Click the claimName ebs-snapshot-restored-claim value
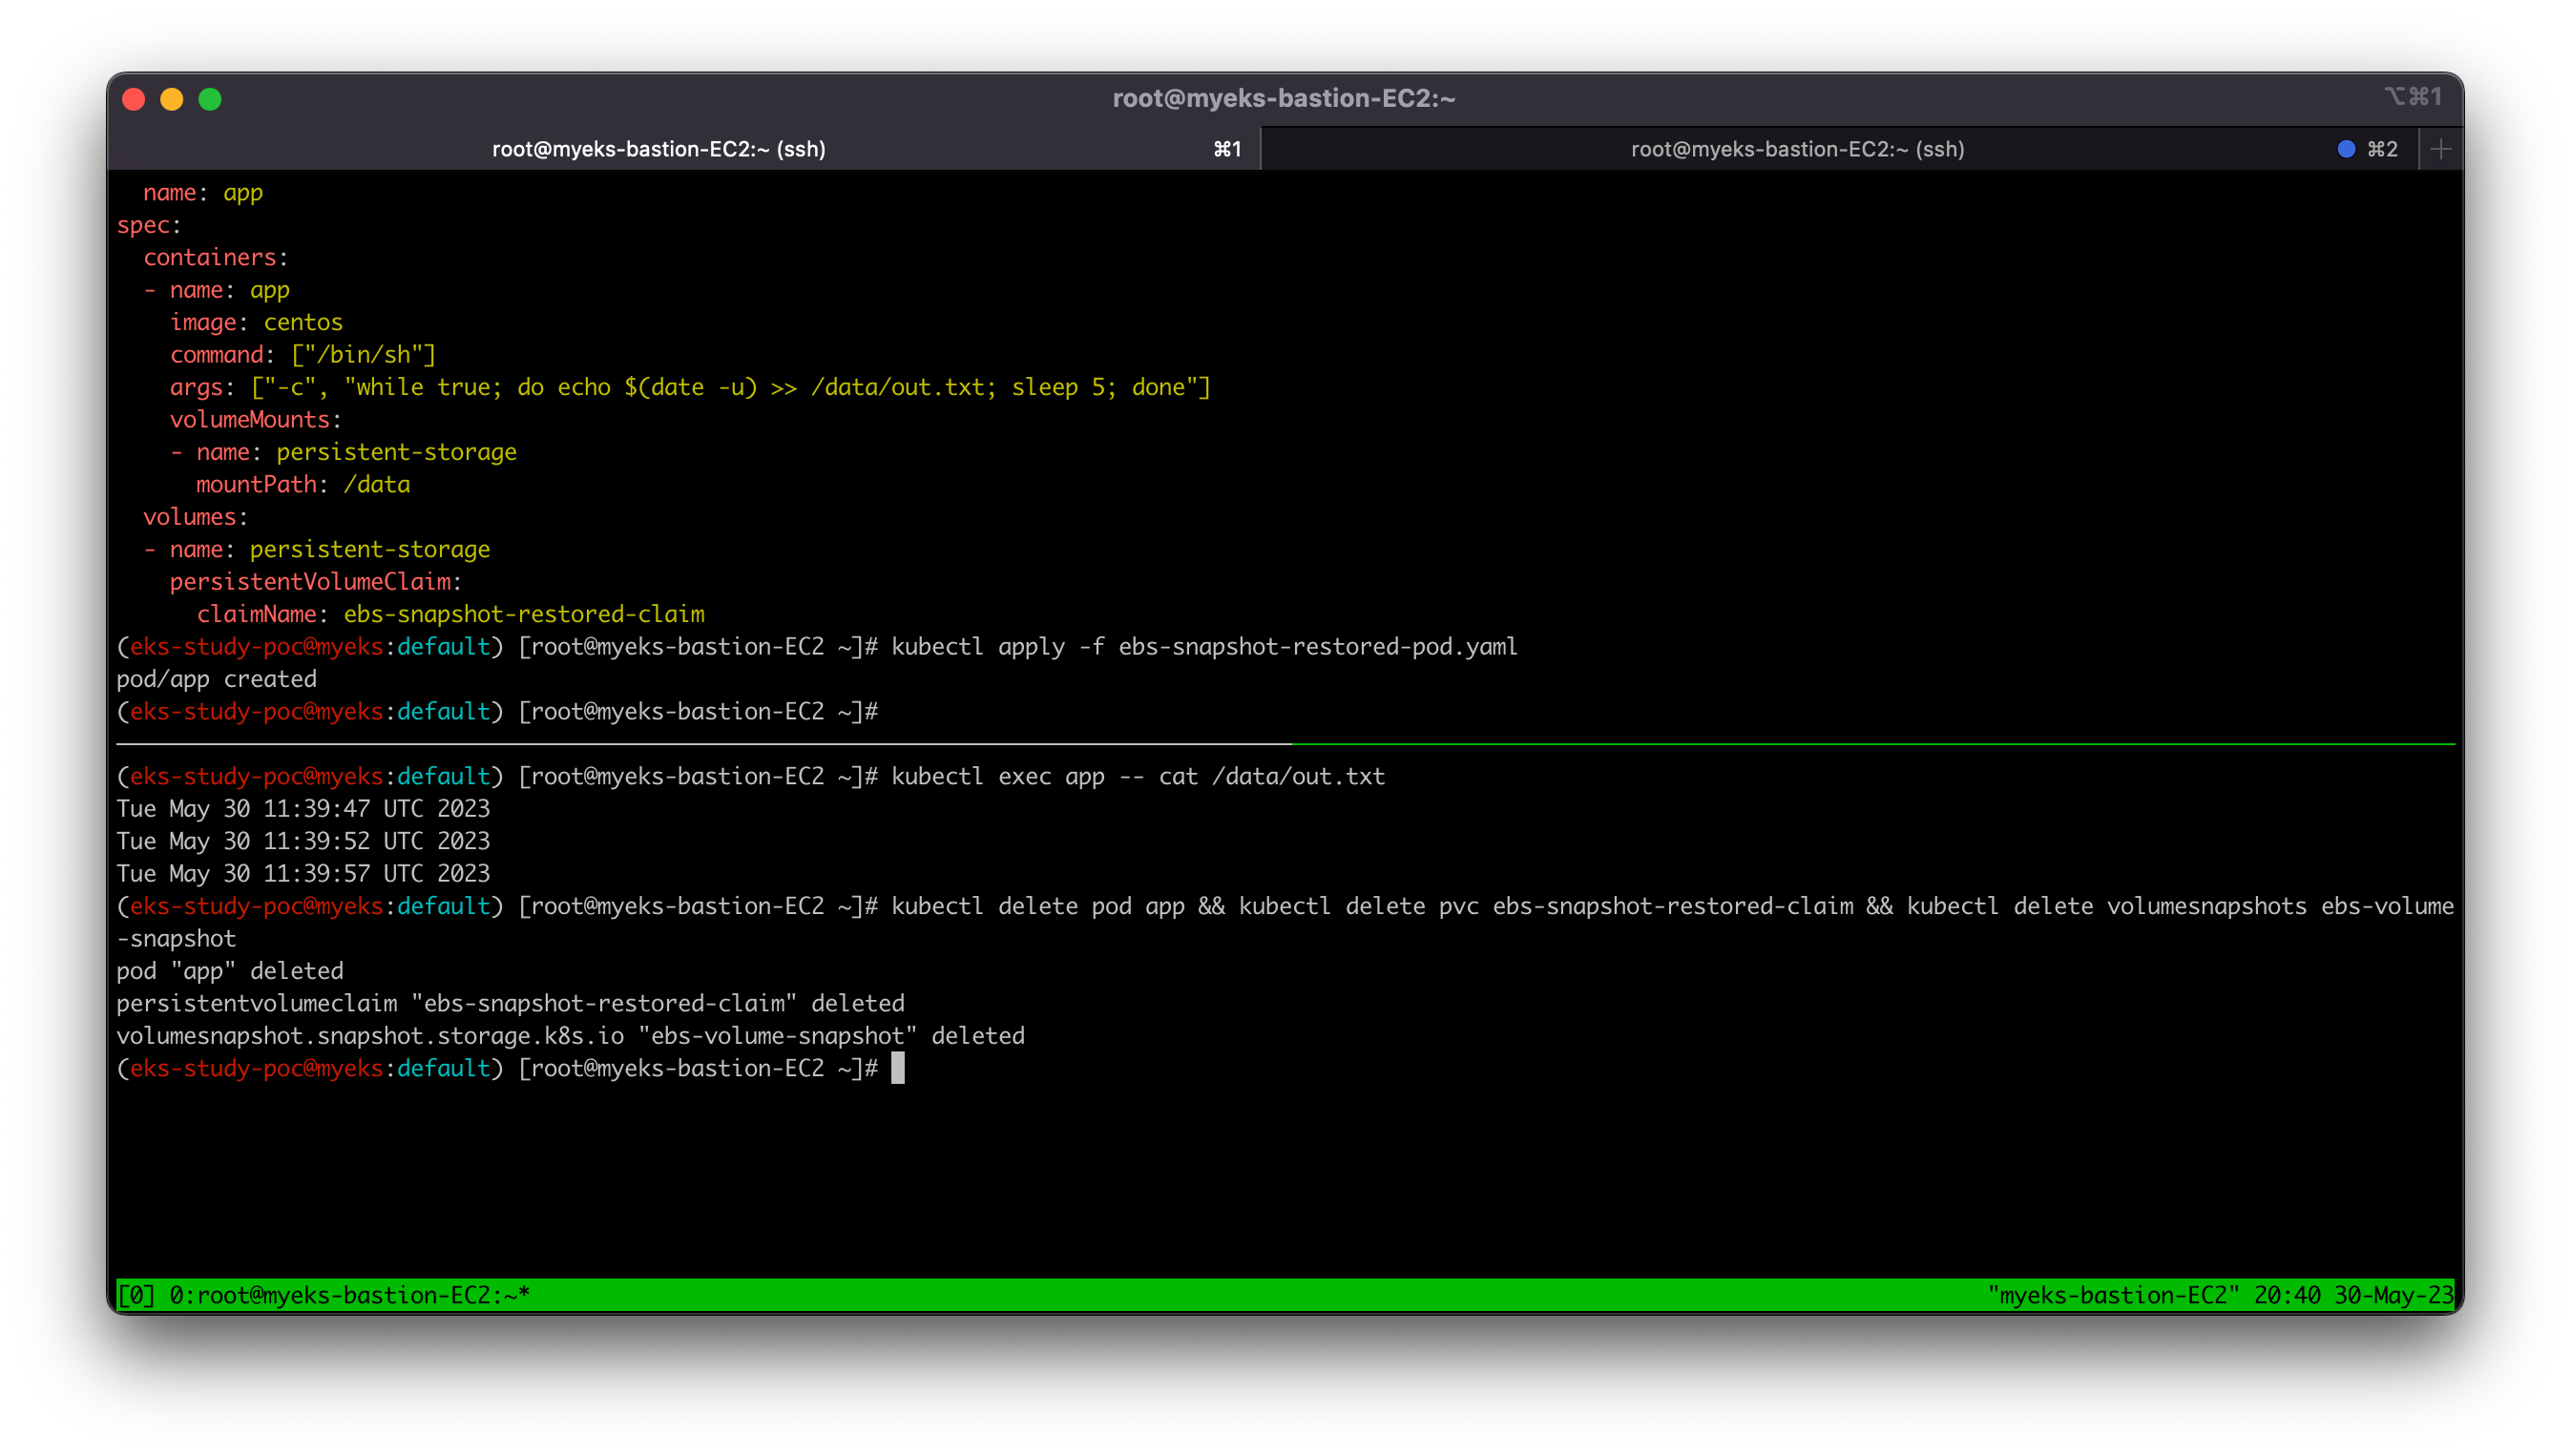This screenshot has width=2571, height=1456. [524, 614]
